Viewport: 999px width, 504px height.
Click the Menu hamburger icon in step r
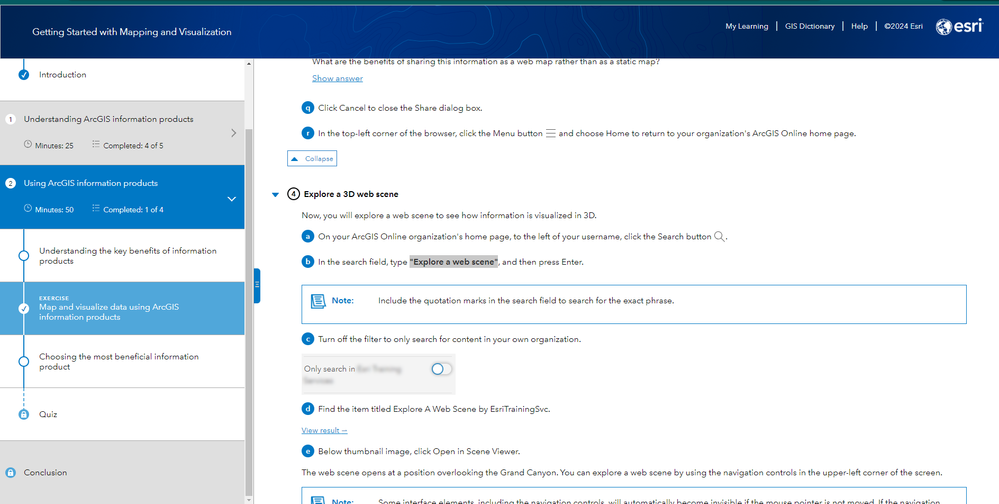(x=551, y=134)
